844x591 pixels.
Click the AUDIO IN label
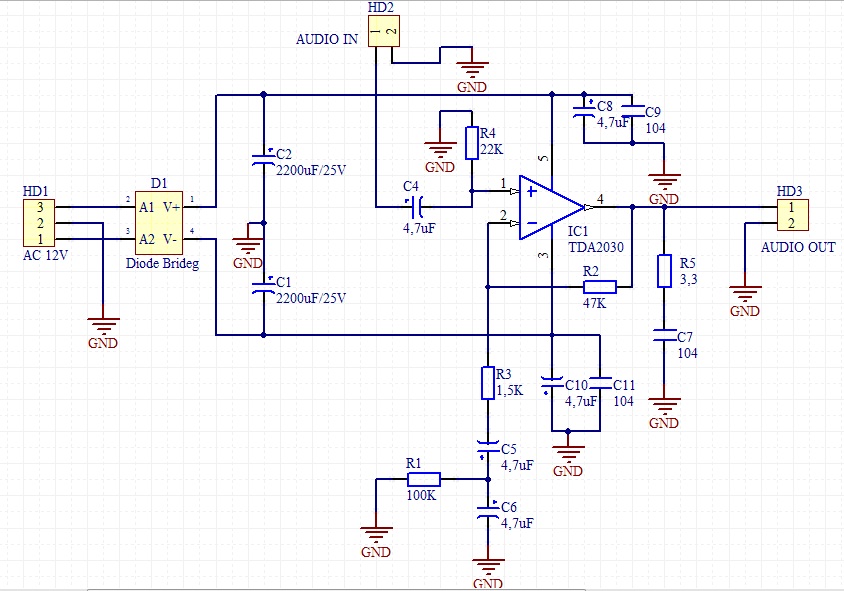pos(327,39)
